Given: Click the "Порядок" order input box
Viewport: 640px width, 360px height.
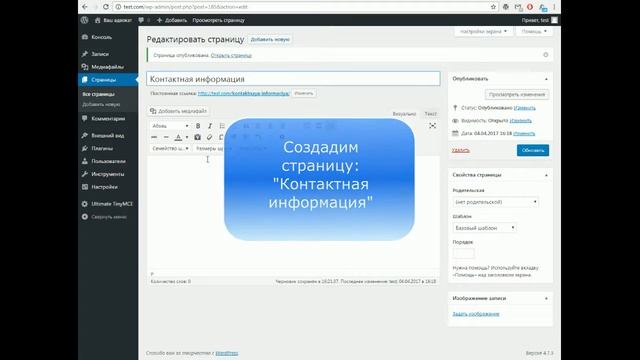Looking at the screenshot, I should pos(464,253).
